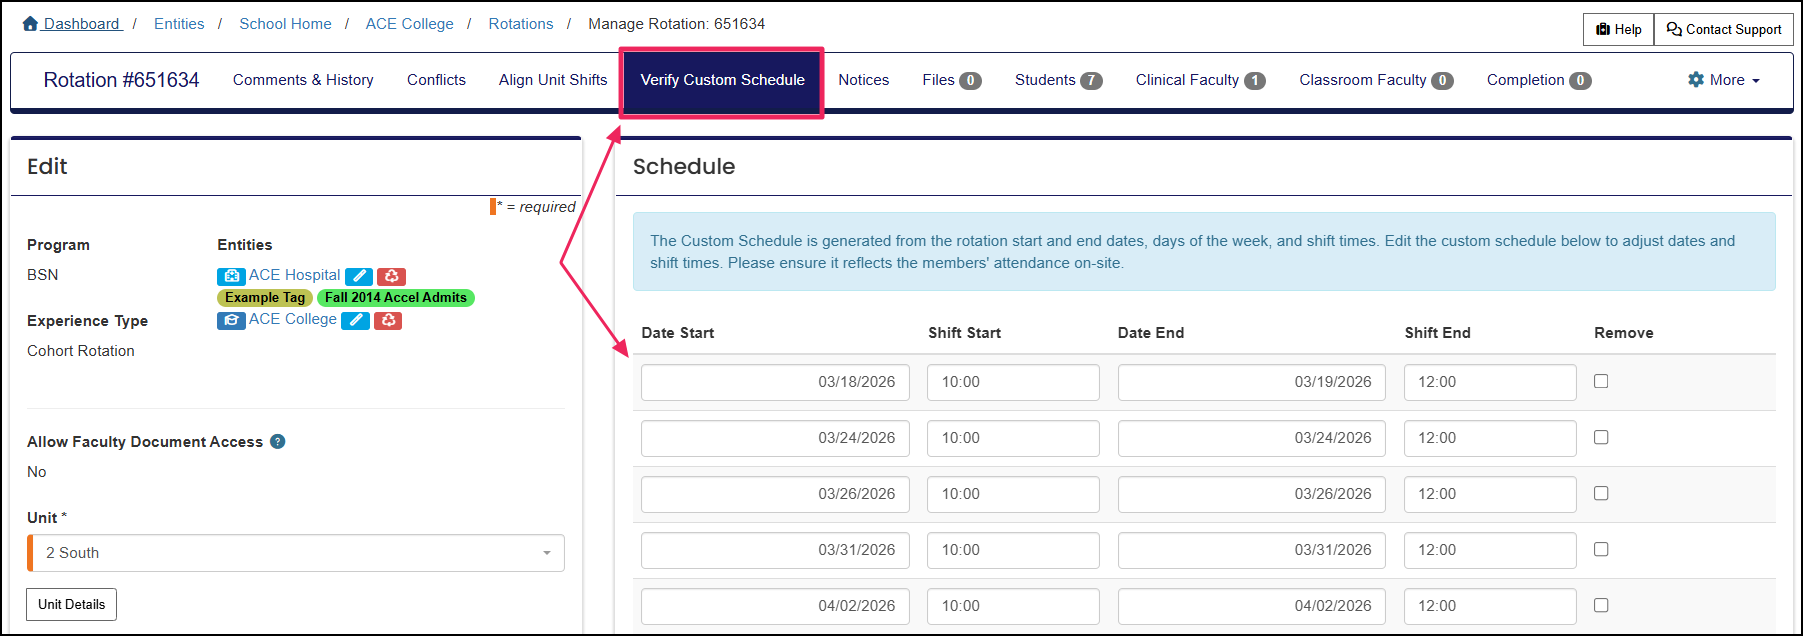Go to the Entities breadcrumb link
The height and width of the screenshot is (636, 1803).
(x=179, y=24)
